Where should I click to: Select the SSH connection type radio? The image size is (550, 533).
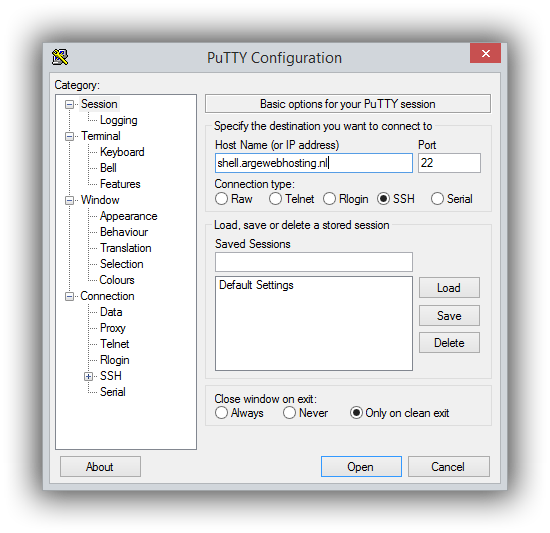click(x=383, y=199)
